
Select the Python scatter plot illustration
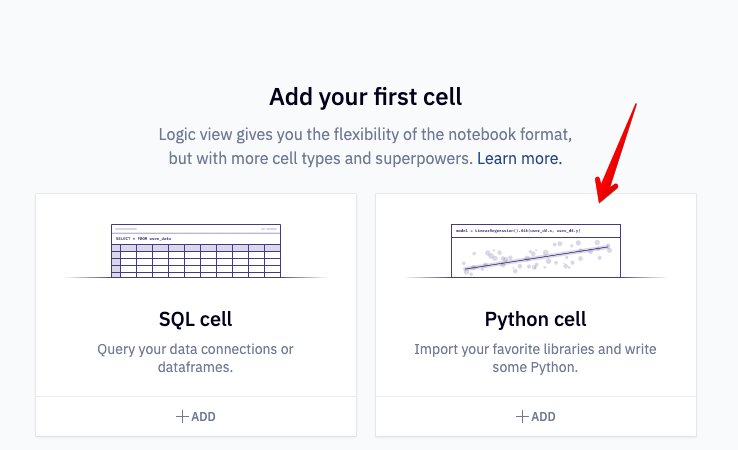tap(536, 250)
